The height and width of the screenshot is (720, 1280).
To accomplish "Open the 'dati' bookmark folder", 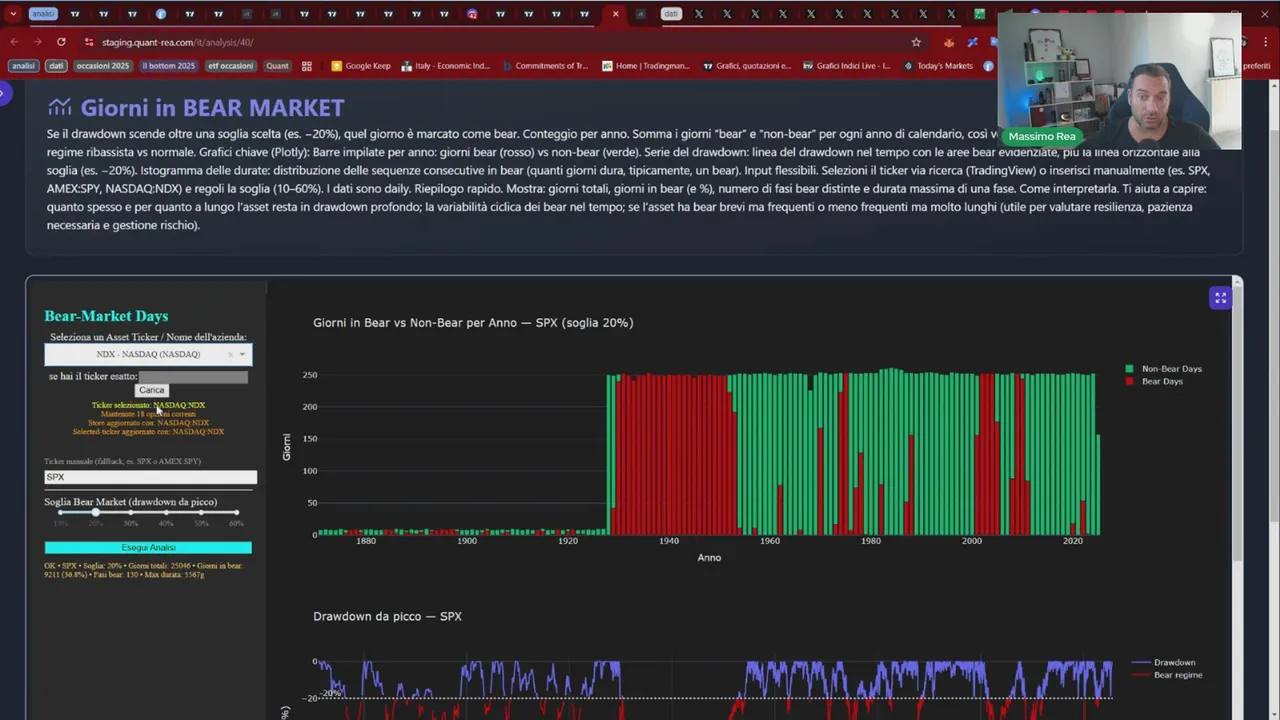I will [x=56, y=66].
